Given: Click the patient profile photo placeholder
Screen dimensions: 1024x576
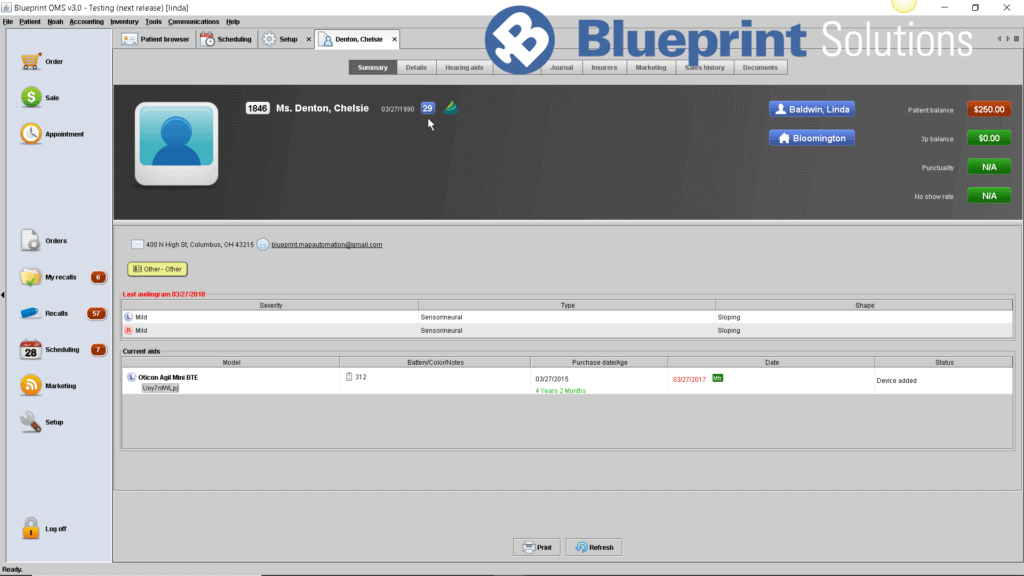Looking at the screenshot, I should click(176, 144).
